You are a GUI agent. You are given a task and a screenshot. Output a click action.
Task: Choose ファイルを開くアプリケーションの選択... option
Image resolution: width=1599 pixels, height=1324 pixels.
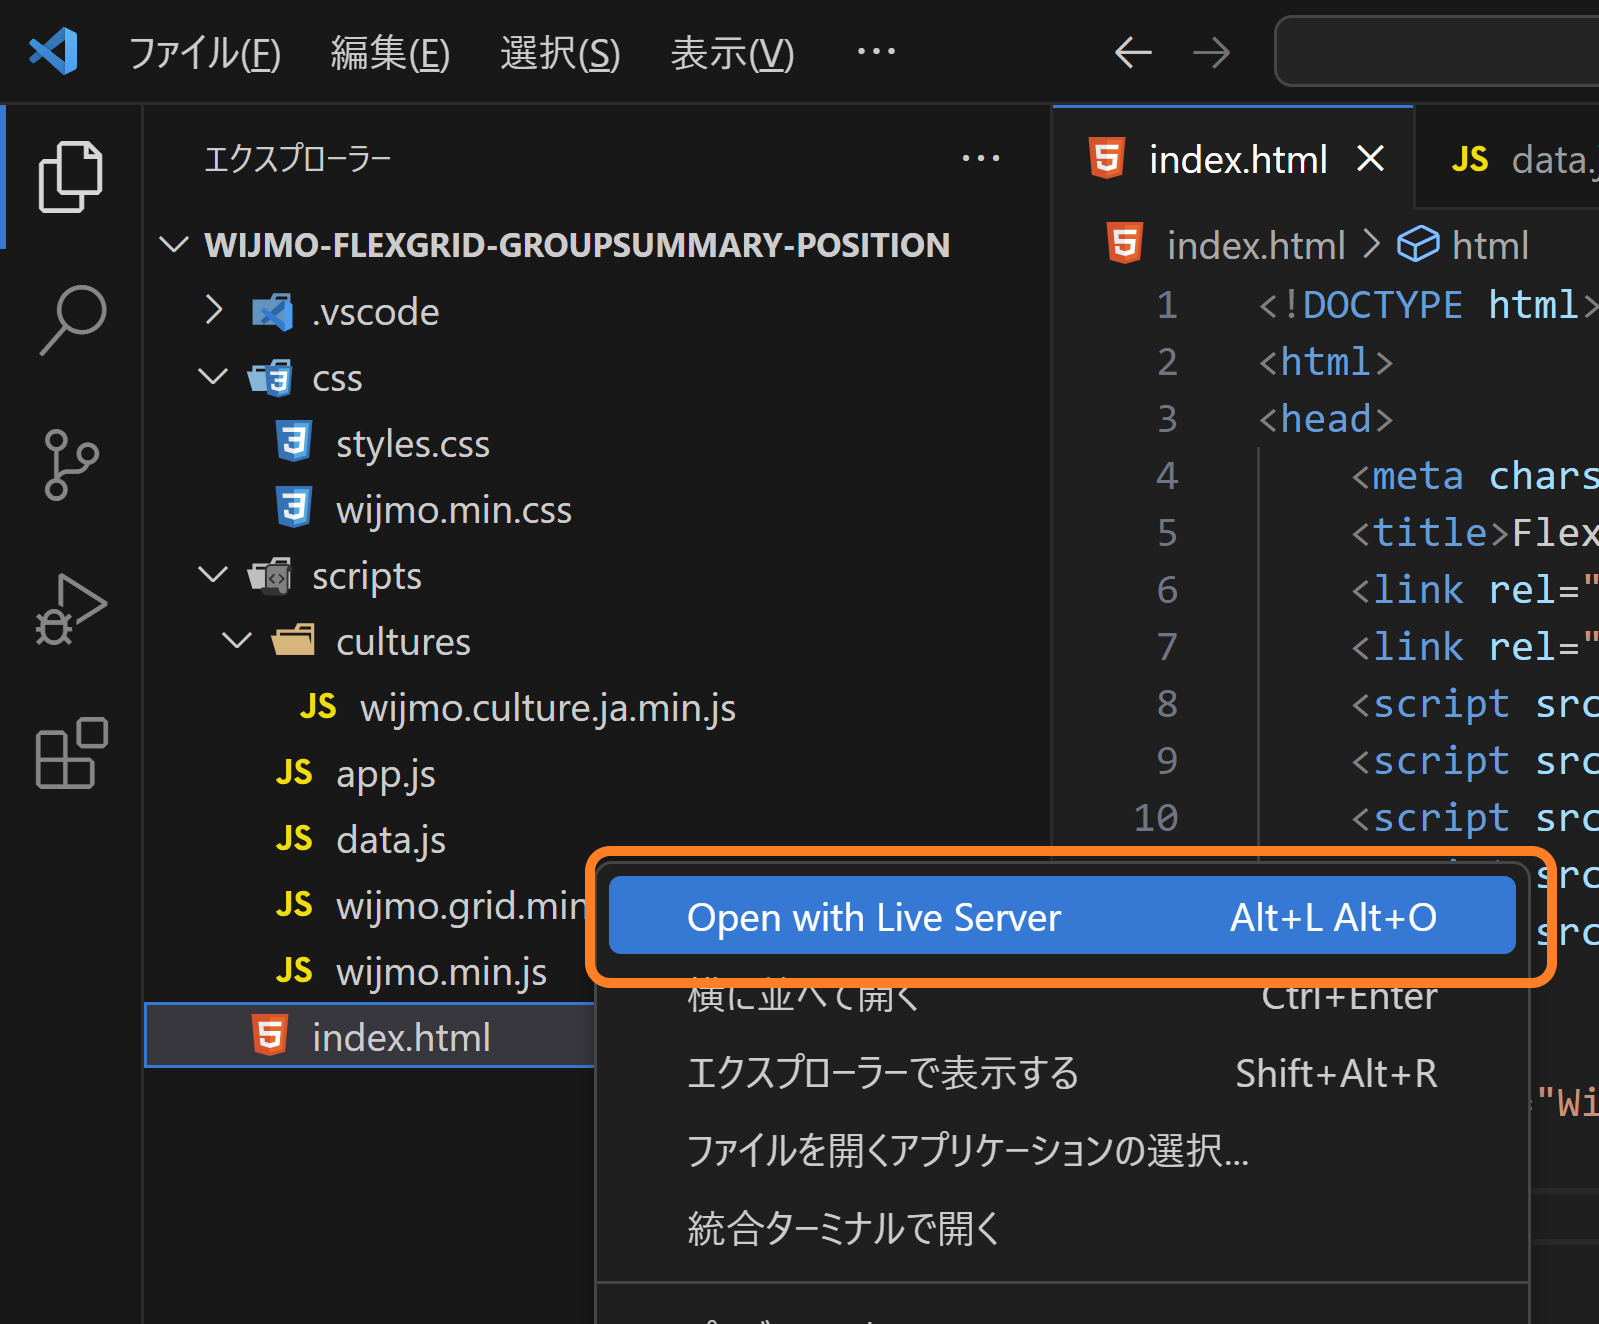coord(1062,1151)
